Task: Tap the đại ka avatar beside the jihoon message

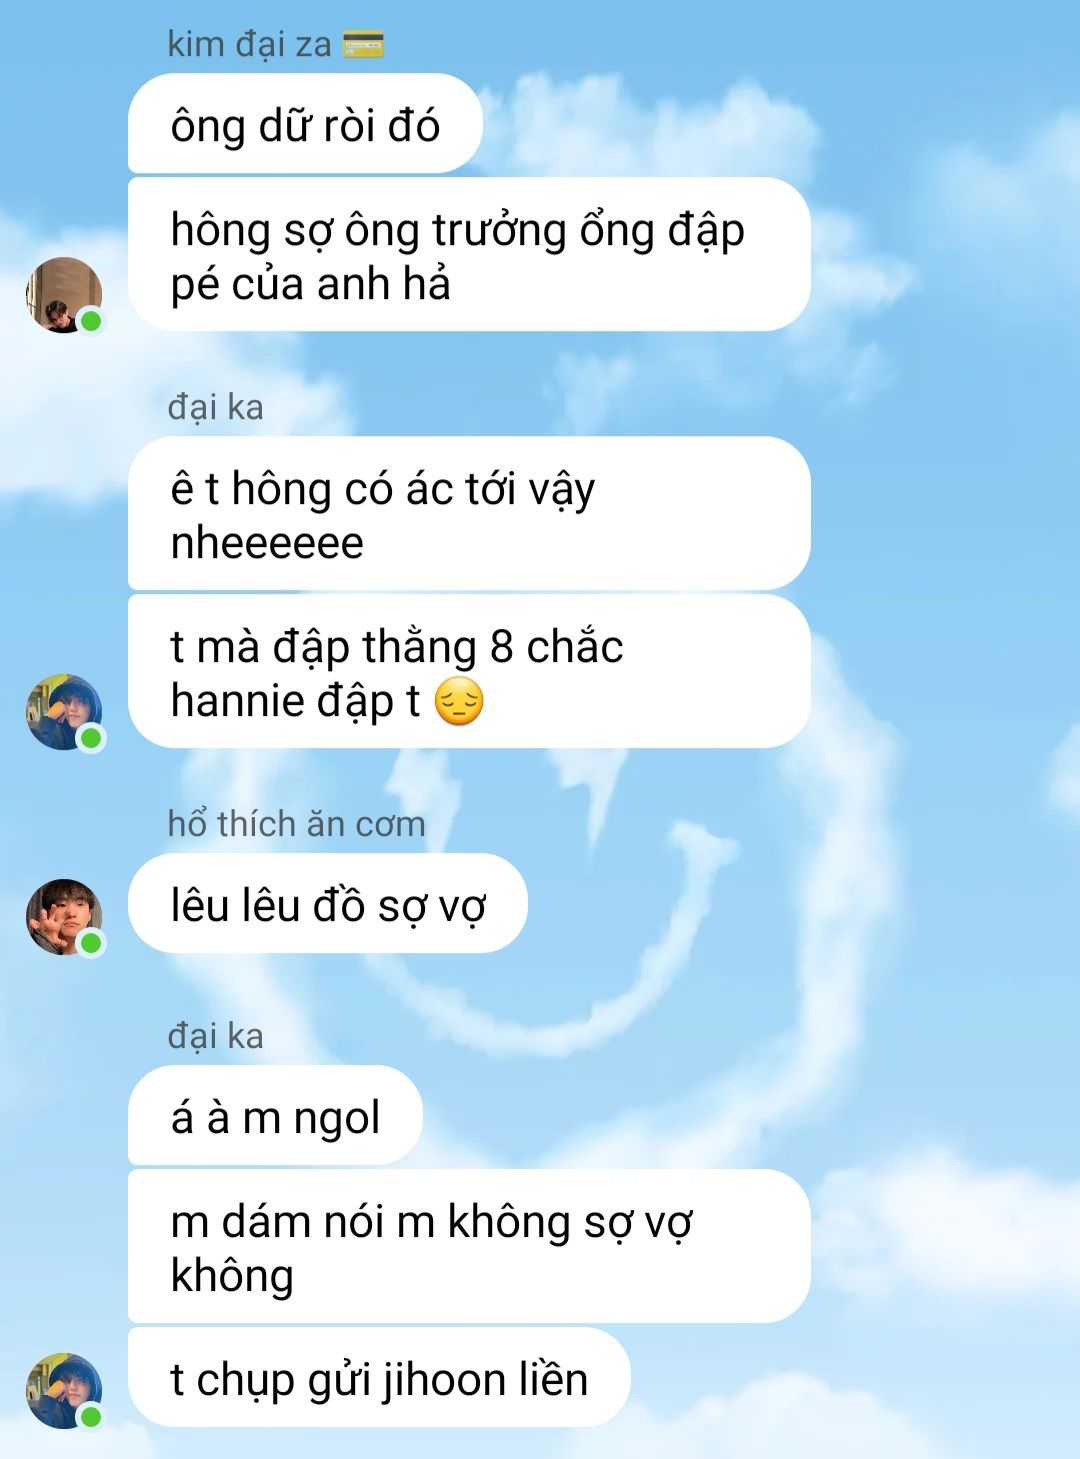Action: tap(64, 1391)
